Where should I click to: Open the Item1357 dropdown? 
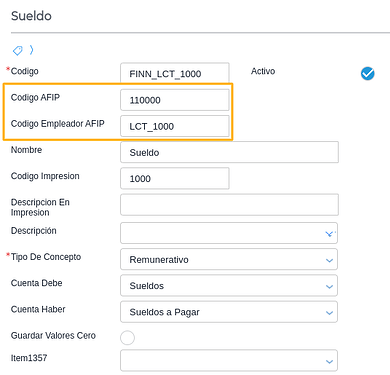point(229,360)
